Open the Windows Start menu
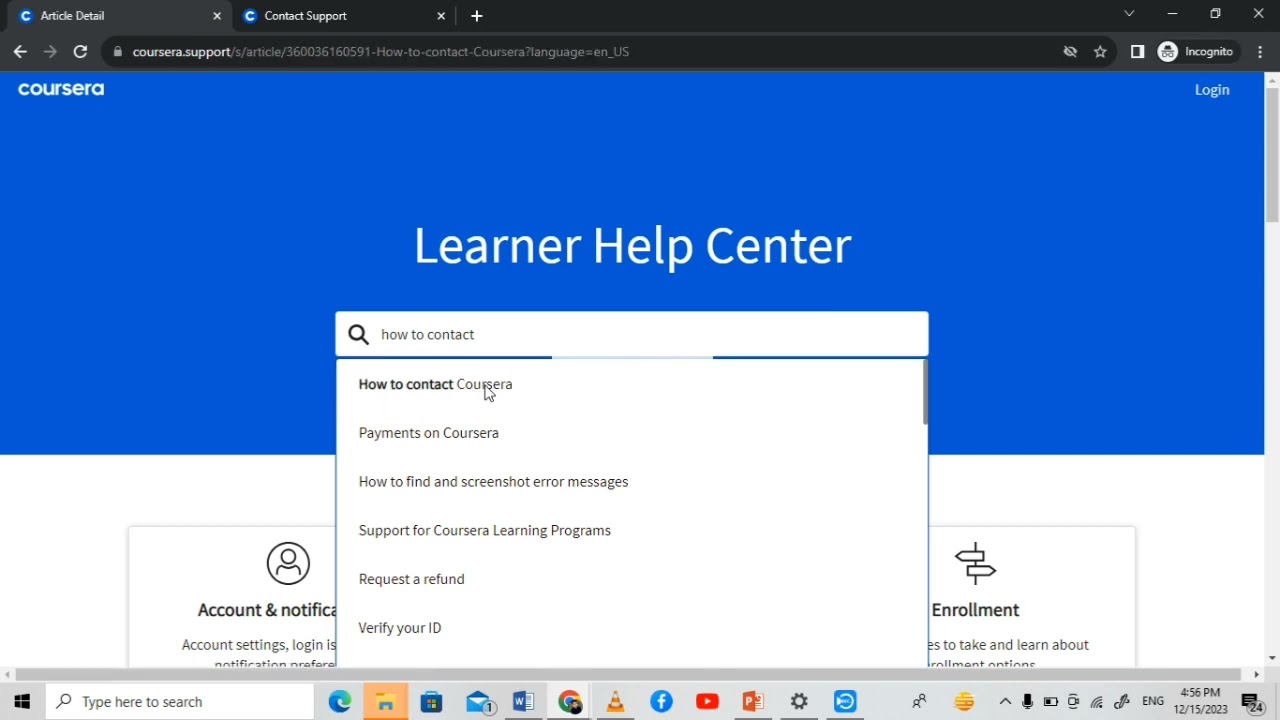Screen dimensions: 1280x720 click(x=22, y=702)
